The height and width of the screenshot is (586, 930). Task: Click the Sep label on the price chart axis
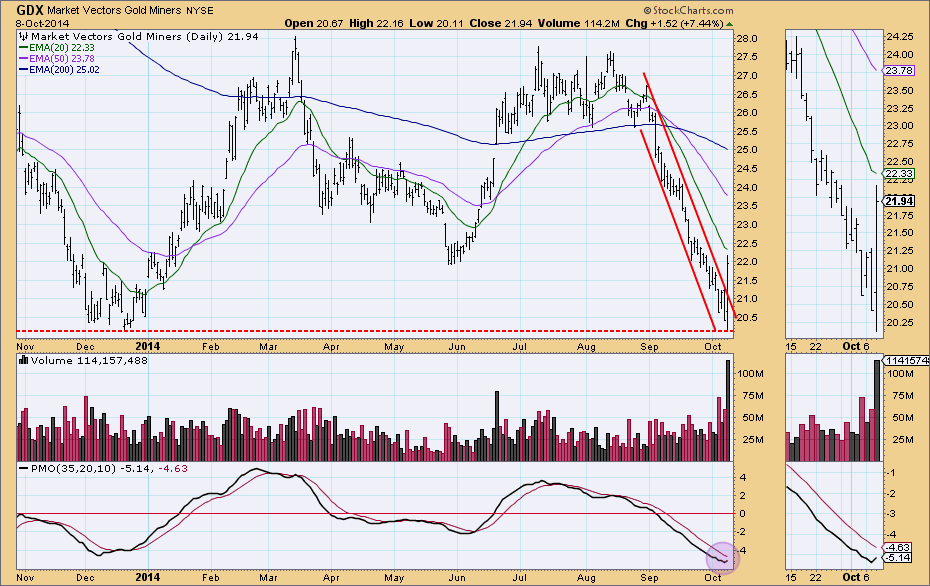(x=649, y=346)
